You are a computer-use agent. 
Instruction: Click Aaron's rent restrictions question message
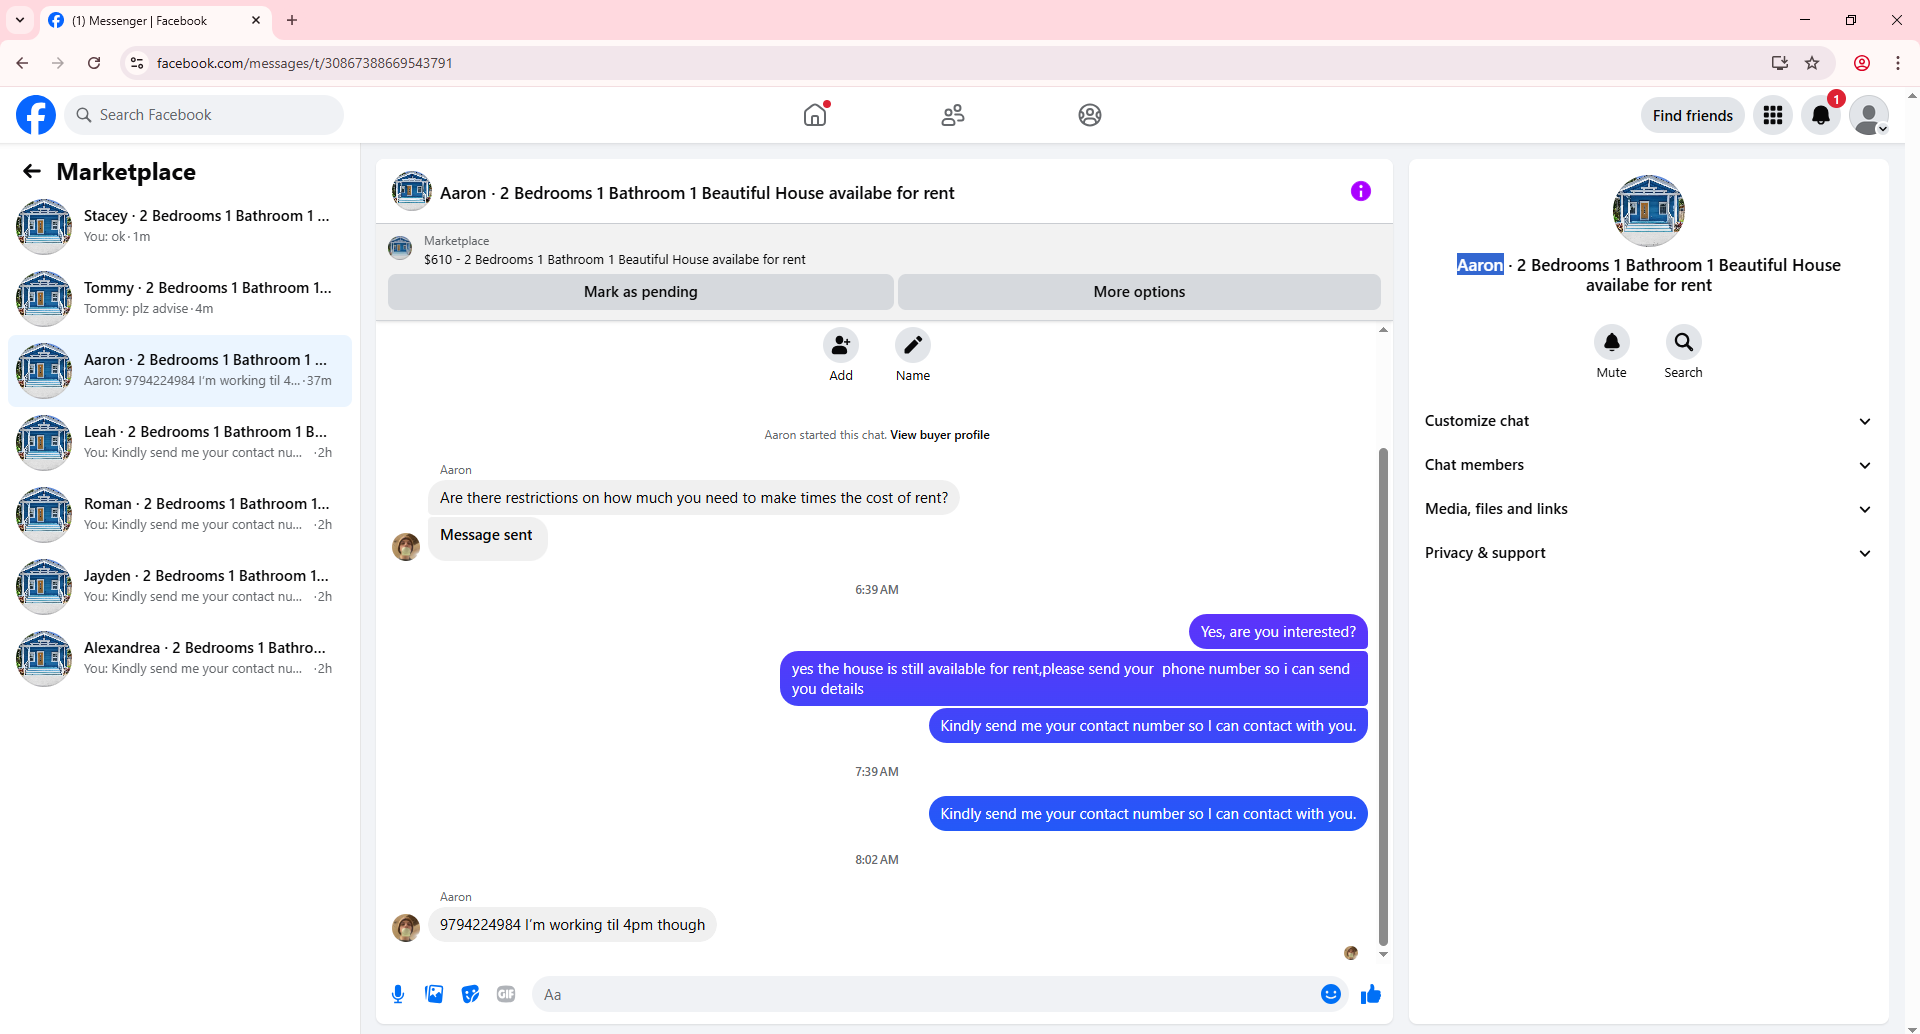coord(694,498)
